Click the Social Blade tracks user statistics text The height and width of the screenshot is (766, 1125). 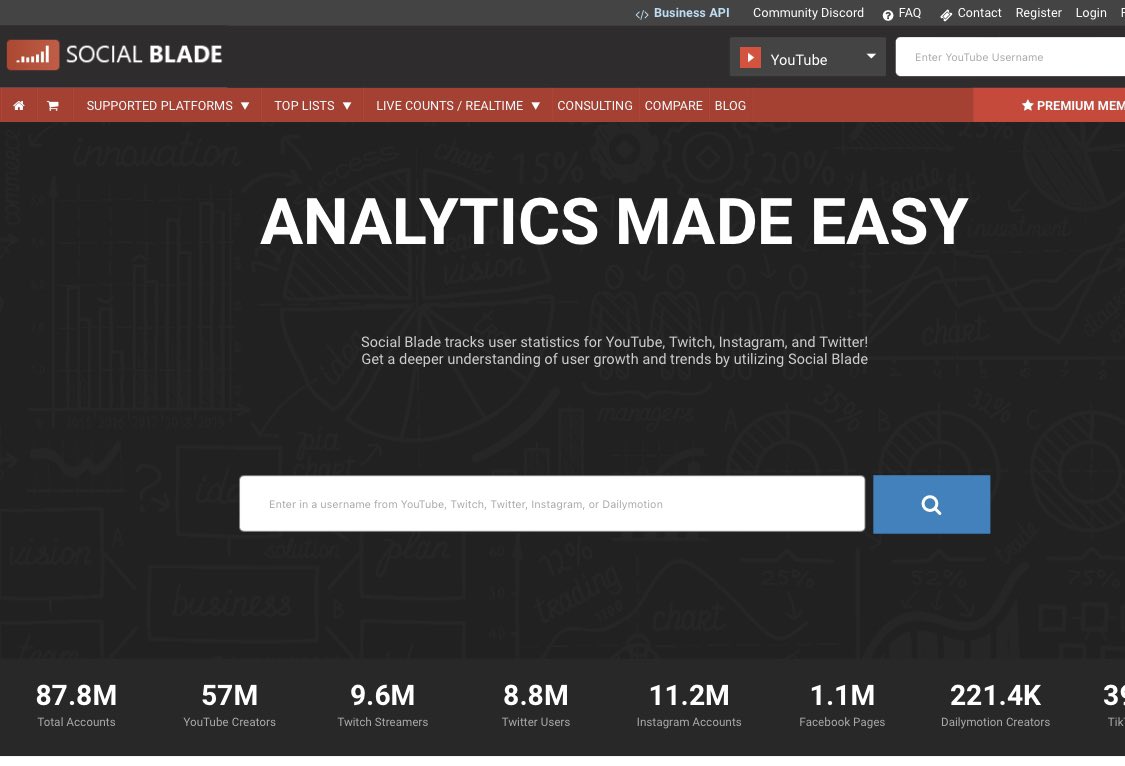[x=614, y=351]
